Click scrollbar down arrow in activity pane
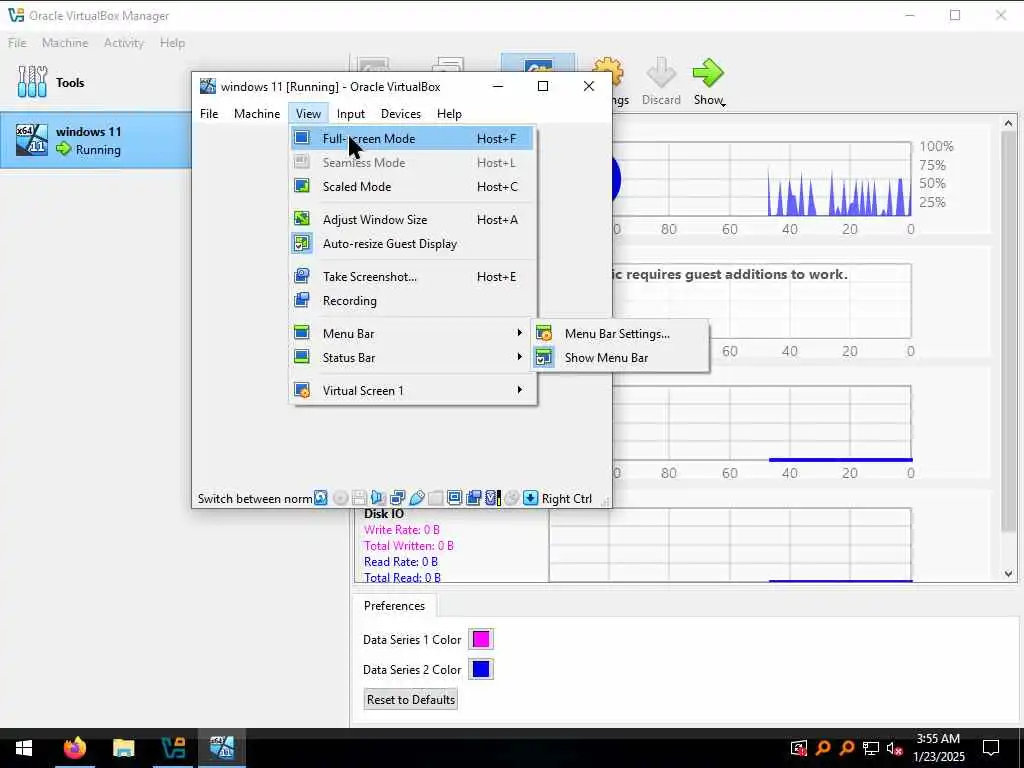Screen dimensions: 1024x768 pos(1008,573)
